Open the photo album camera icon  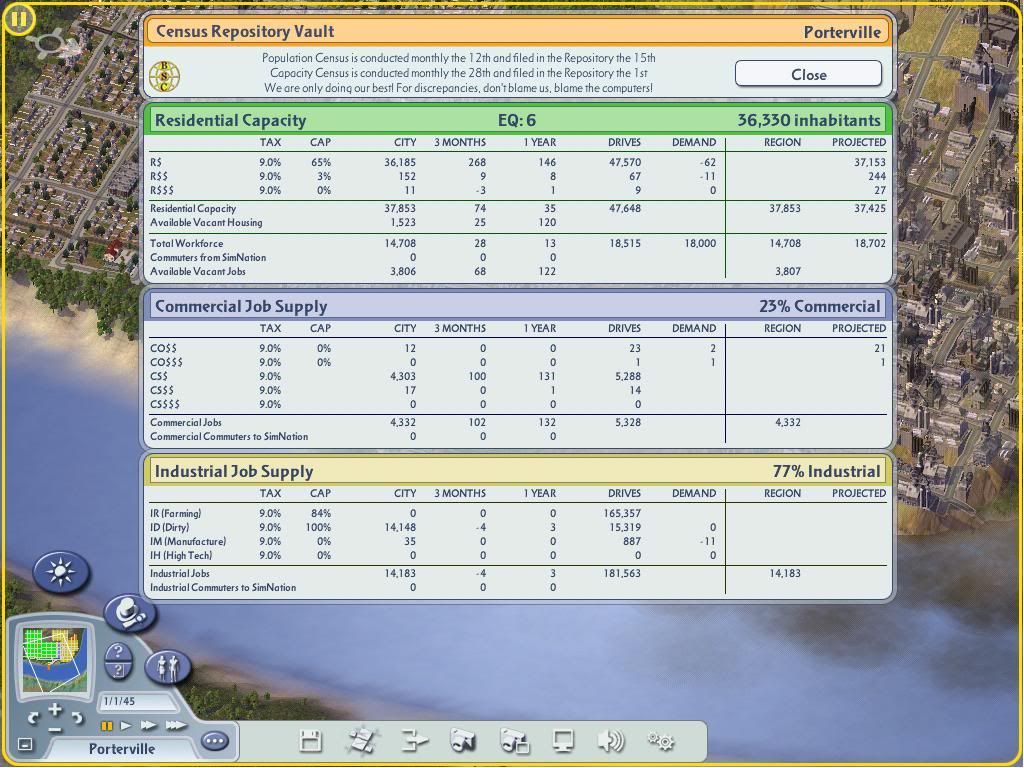514,741
